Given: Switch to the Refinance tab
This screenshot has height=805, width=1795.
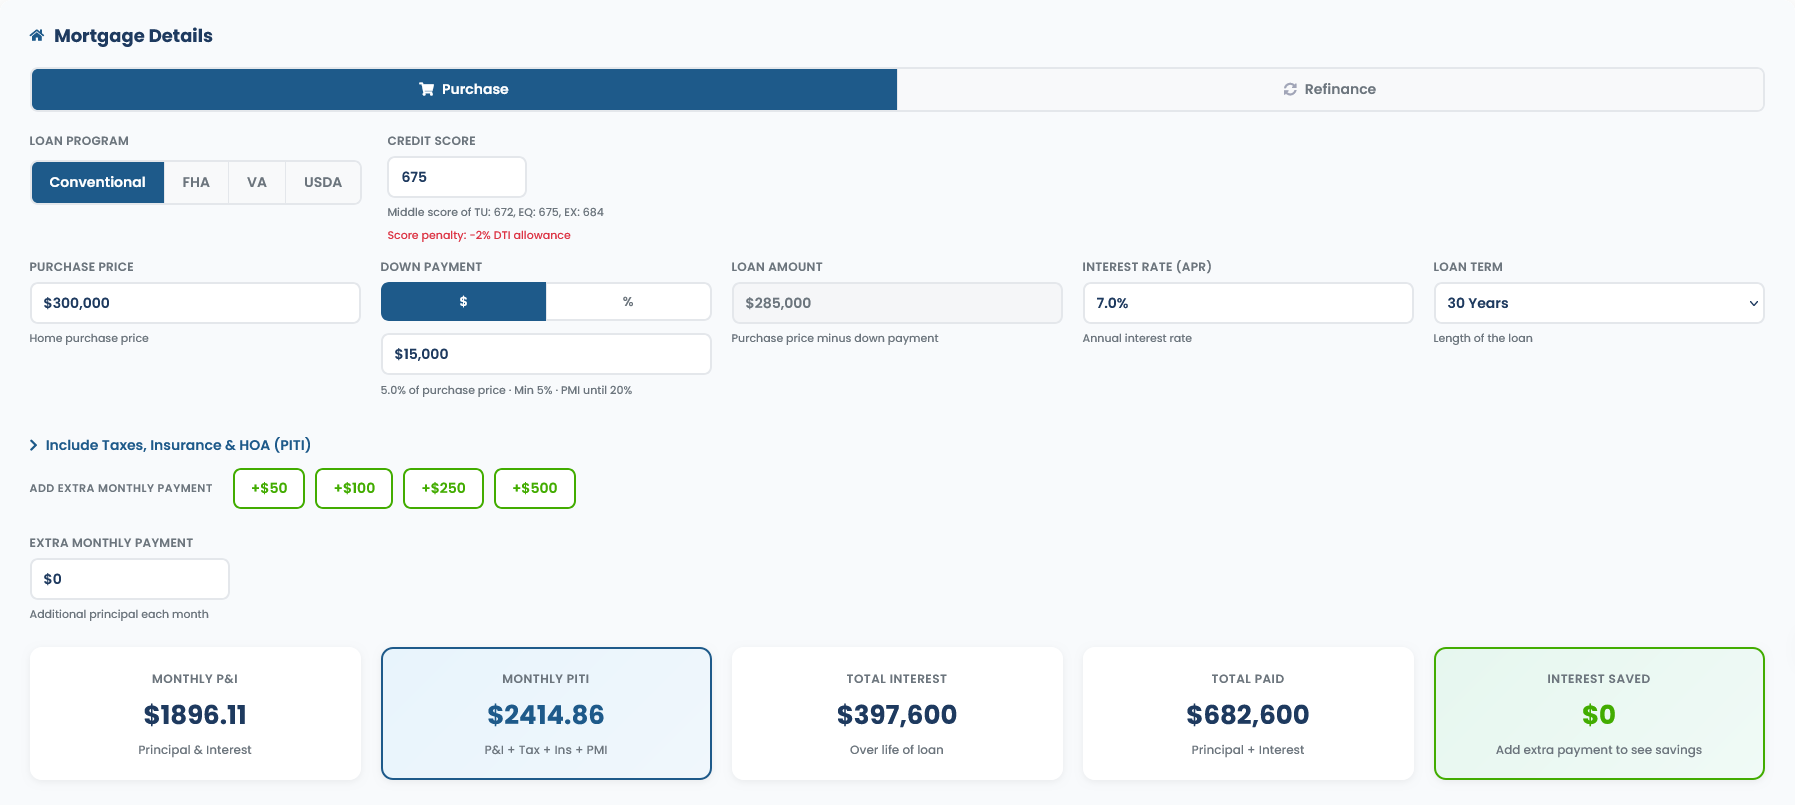Looking at the screenshot, I should [x=1330, y=89].
